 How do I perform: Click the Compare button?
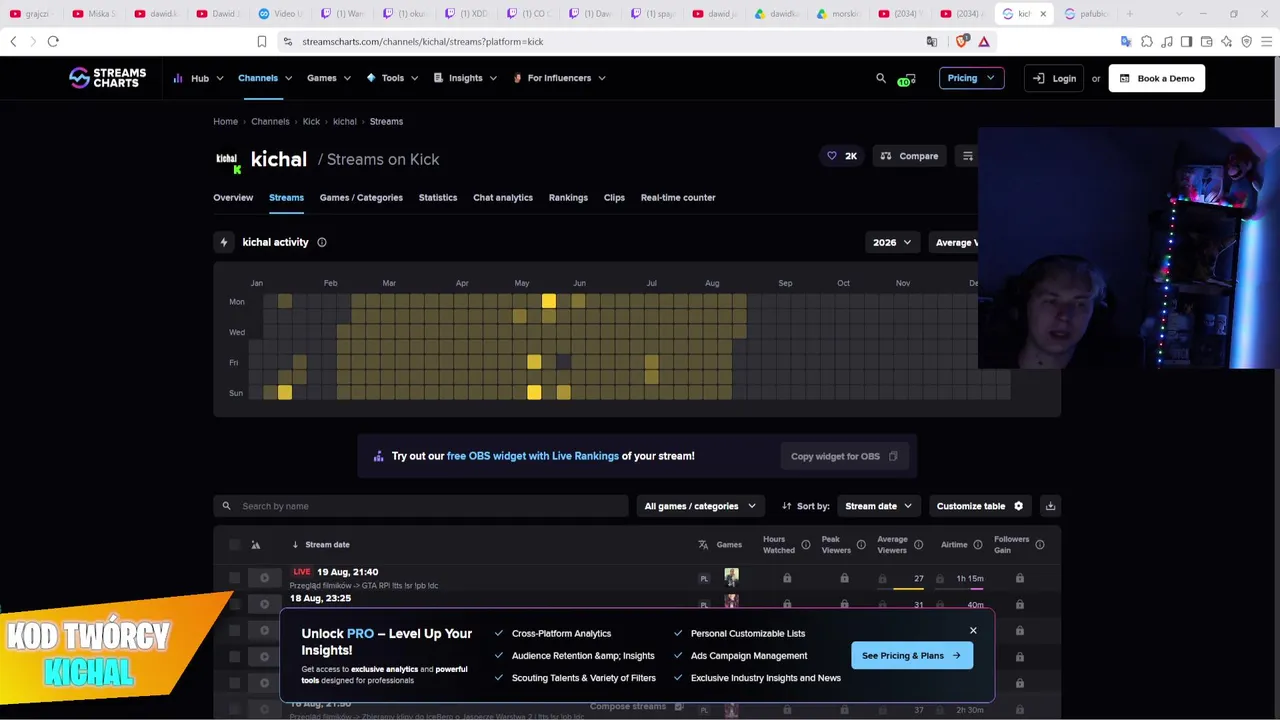click(x=909, y=156)
